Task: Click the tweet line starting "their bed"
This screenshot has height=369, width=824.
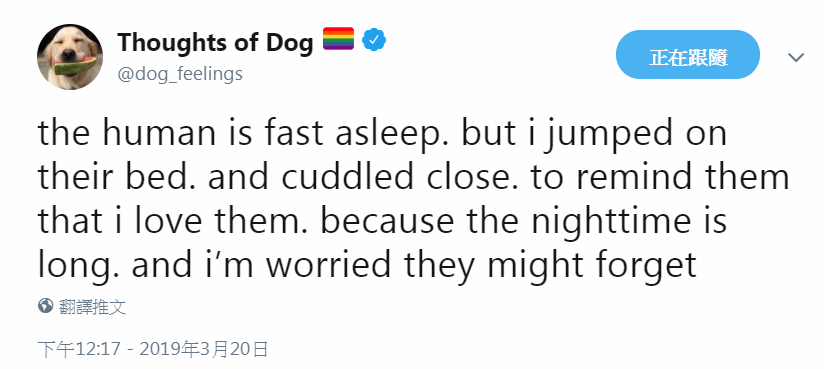Action: (414, 178)
